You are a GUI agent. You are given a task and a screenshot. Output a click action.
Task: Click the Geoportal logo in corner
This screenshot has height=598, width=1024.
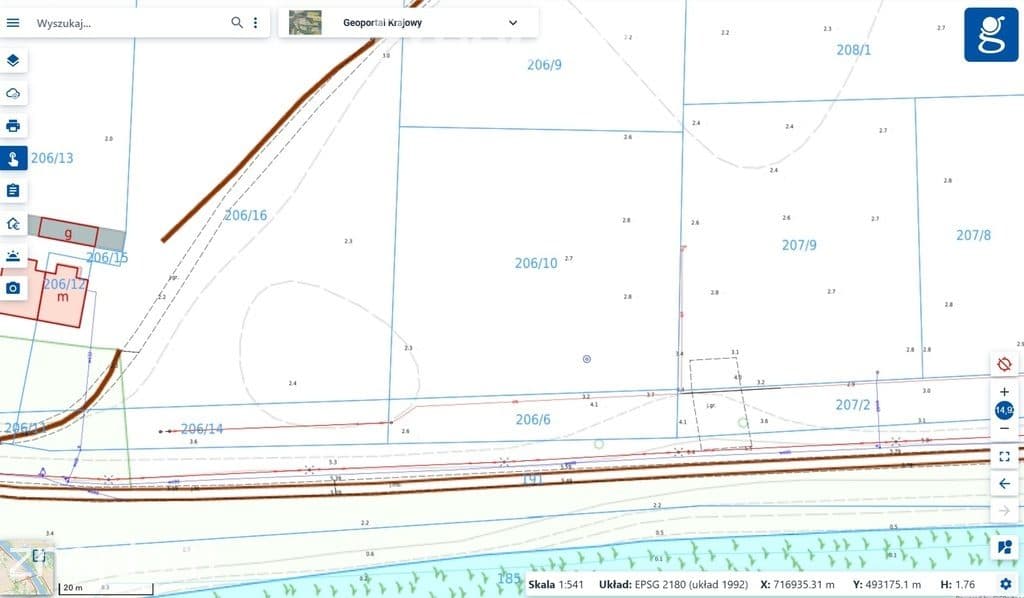pyautogui.click(x=991, y=35)
